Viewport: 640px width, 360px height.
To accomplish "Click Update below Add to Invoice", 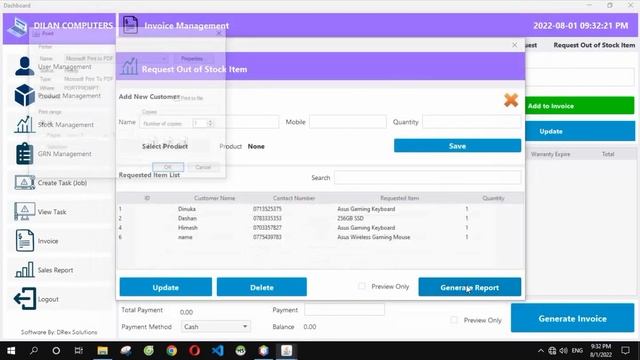I will pos(580,131).
